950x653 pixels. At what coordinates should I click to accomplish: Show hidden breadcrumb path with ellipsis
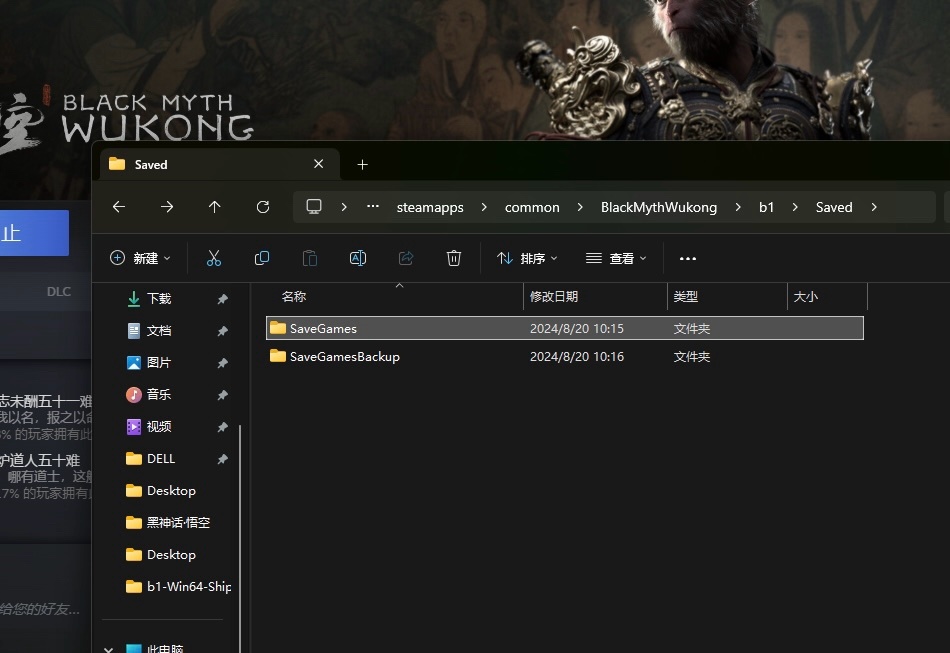(373, 207)
